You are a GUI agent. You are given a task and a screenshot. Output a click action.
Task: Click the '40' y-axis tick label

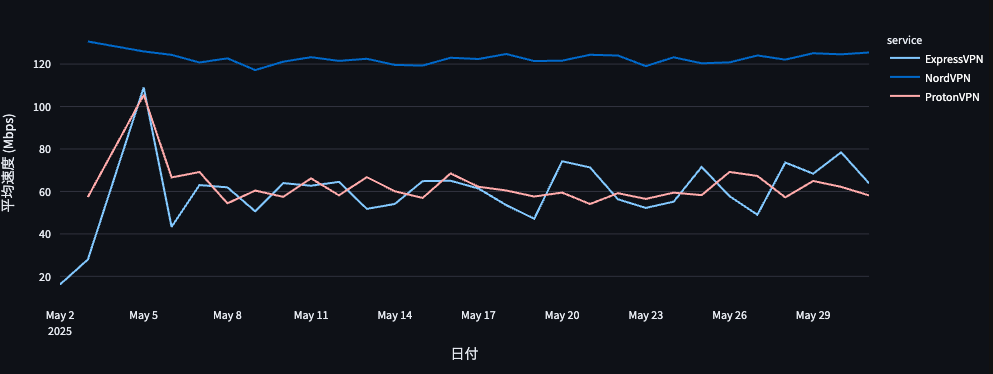tap(45, 234)
